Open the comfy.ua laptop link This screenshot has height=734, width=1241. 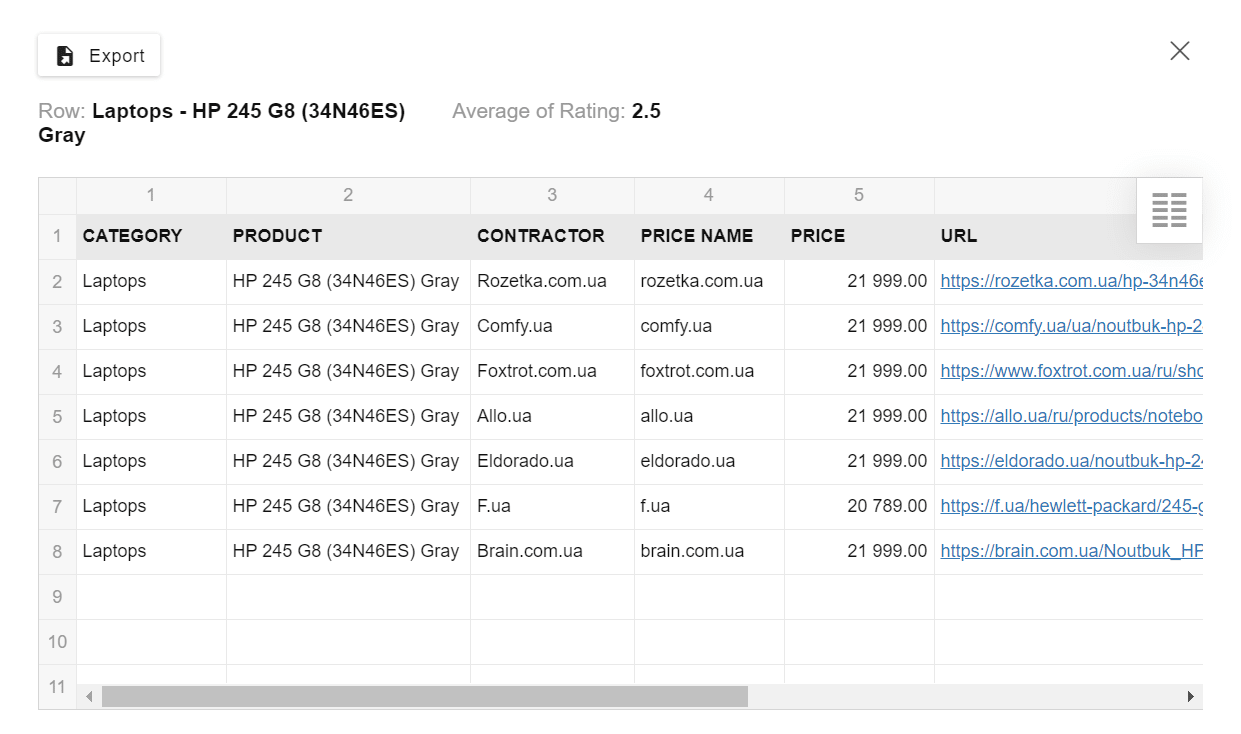(x=1070, y=326)
